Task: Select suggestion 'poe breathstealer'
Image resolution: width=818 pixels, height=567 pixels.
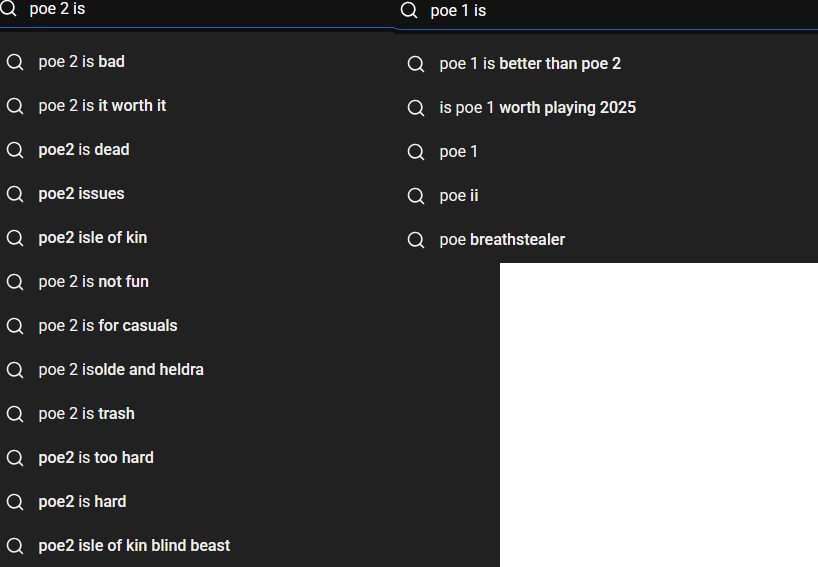Action: coord(606,239)
